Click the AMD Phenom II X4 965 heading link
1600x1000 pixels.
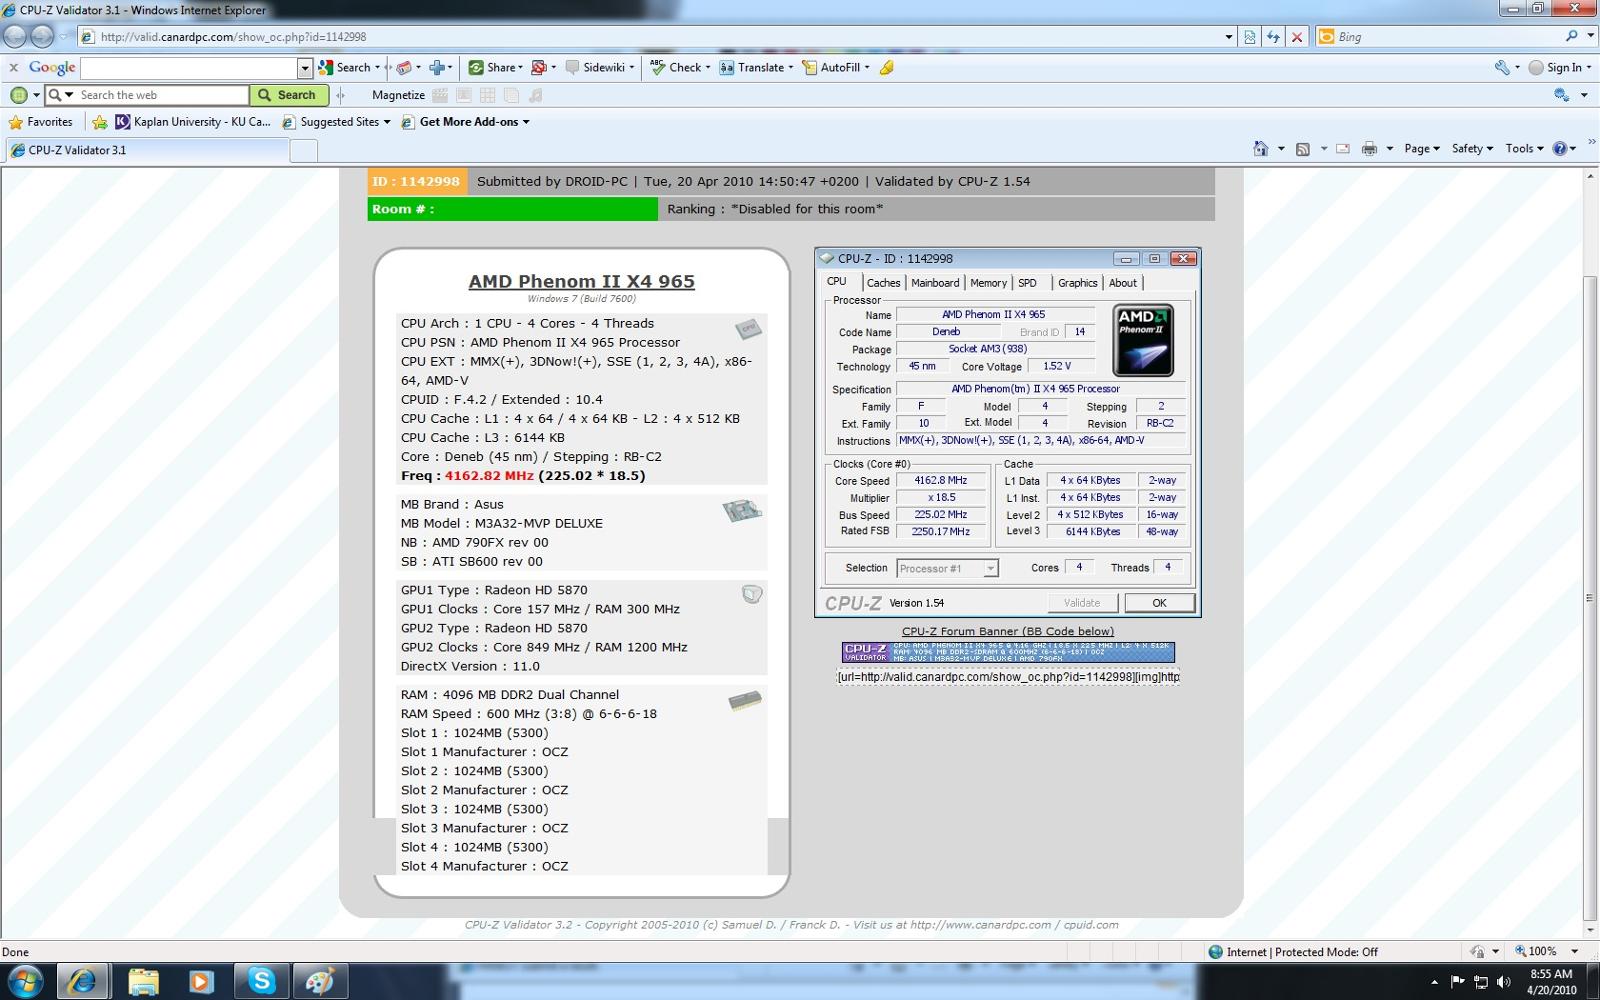(x=581, y=282)
